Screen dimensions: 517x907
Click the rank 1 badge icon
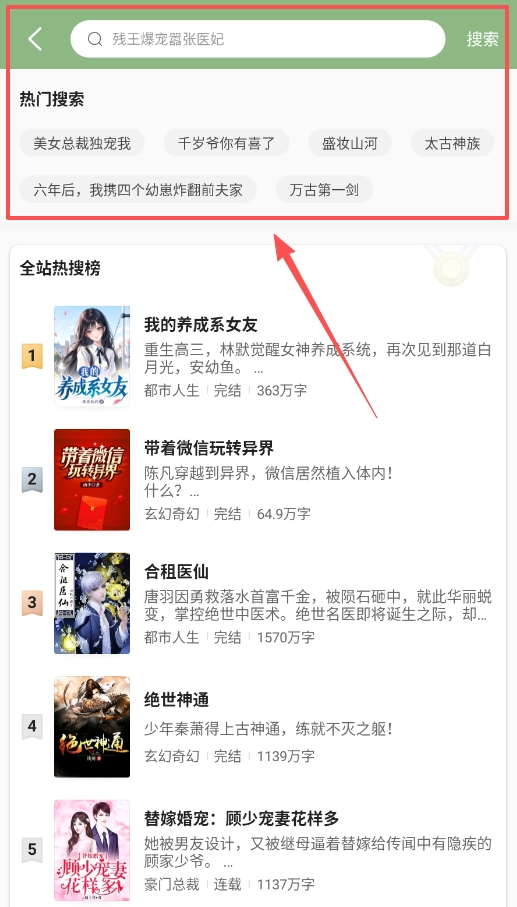(x=32, y=356)
